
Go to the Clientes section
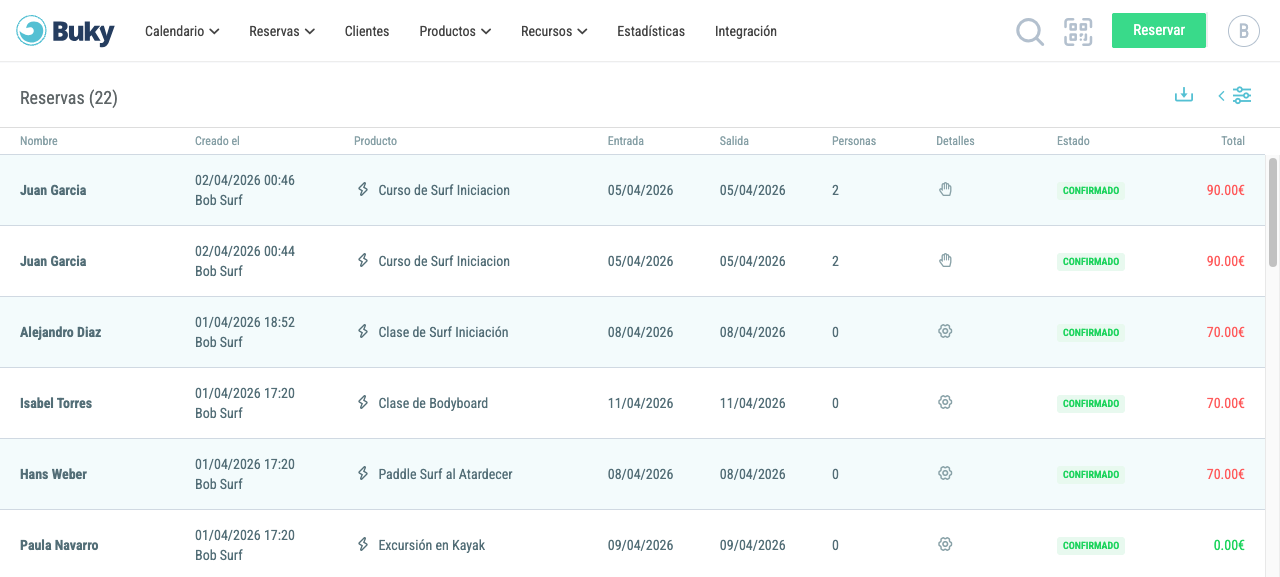click(x=367, y=31)
